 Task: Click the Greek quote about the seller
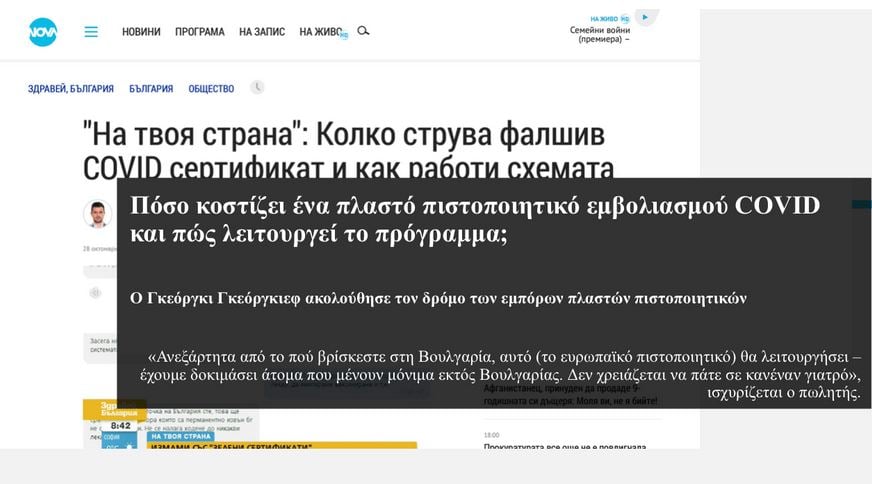(500, 374)
